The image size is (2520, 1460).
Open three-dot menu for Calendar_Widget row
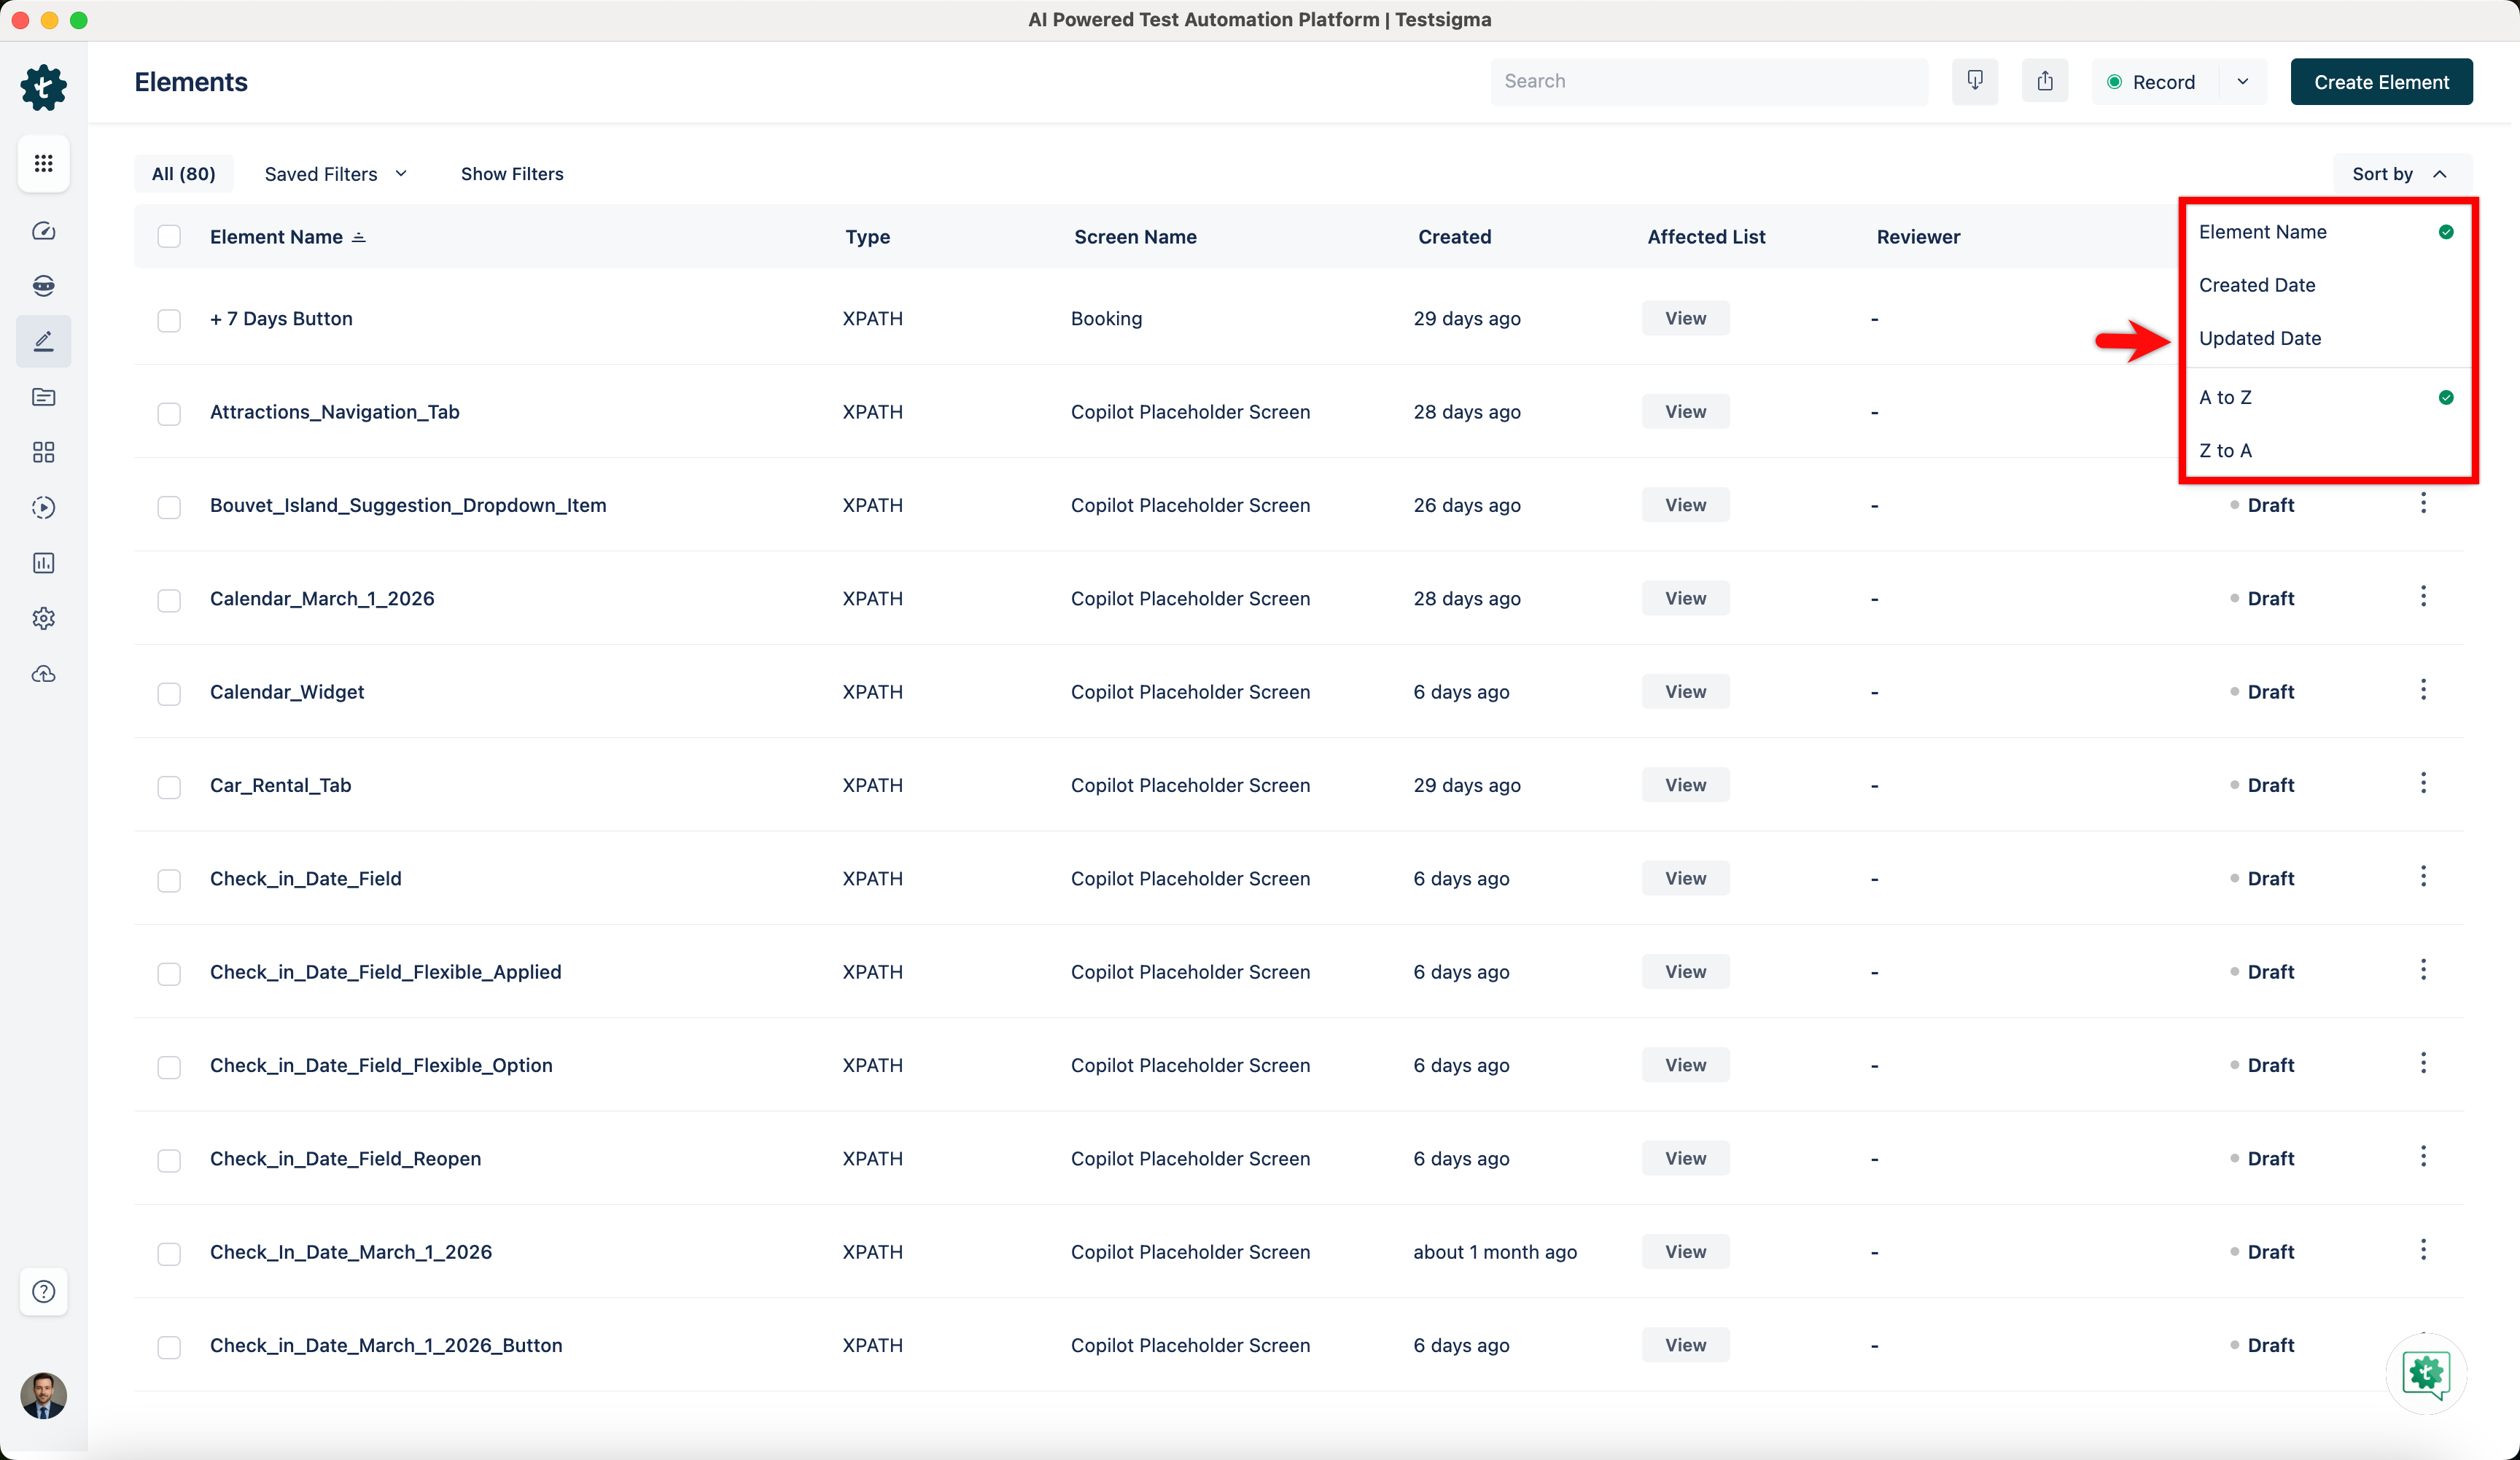click(2422, 690)
